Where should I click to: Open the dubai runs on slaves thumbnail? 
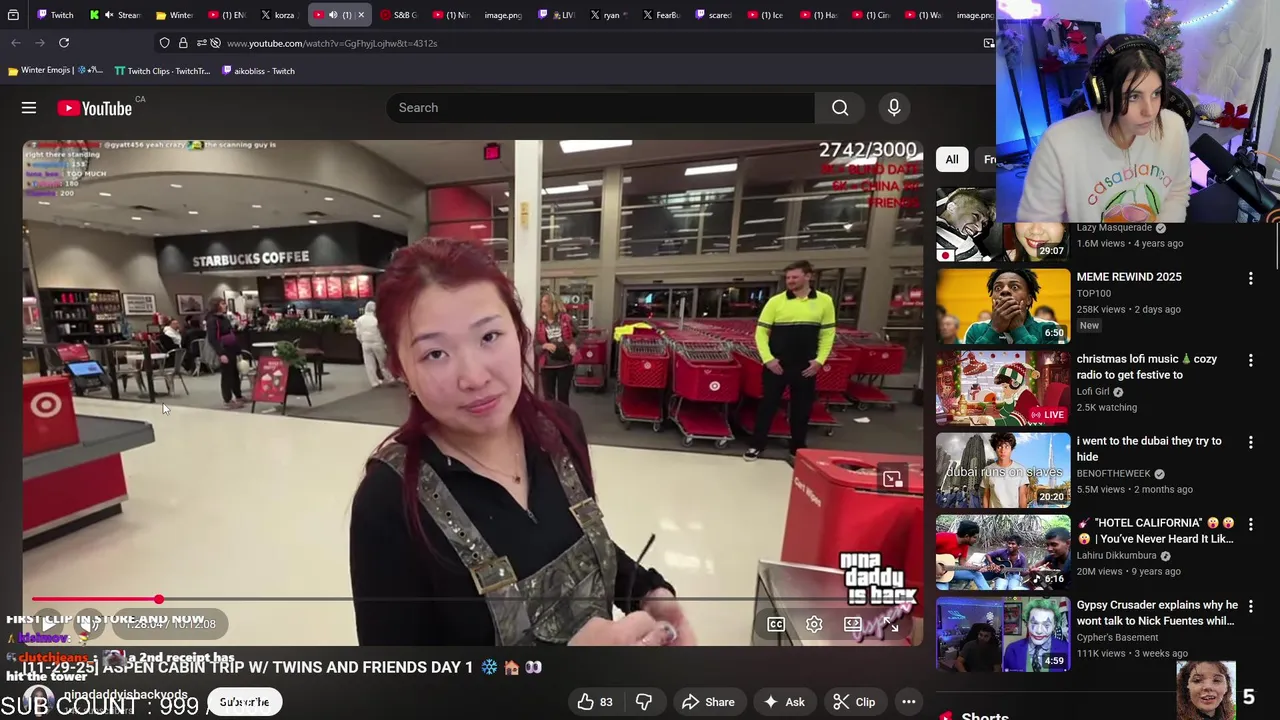[x=1003, y=470]
